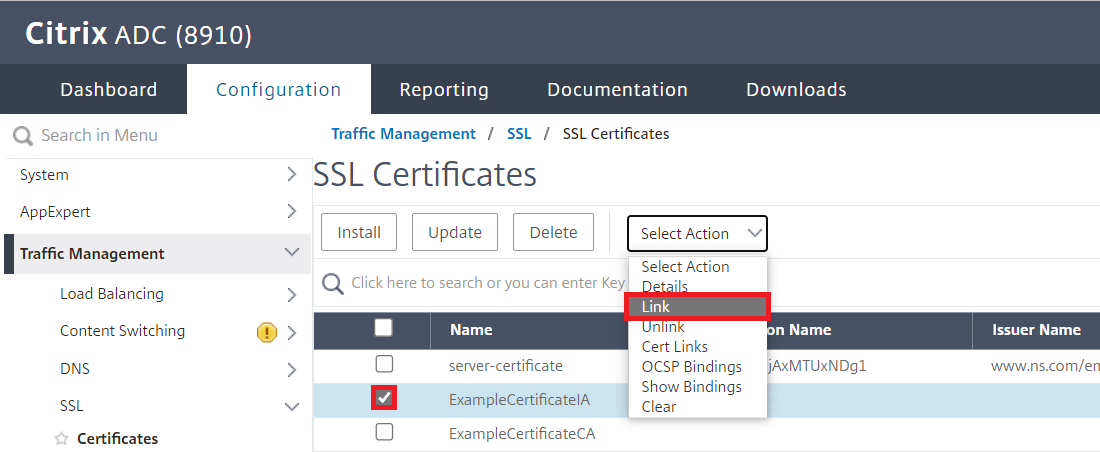Screen dimensions: 1100x452
Task: Choose Link from the action list
Action: pyautogui.click(x=697, y=307)
